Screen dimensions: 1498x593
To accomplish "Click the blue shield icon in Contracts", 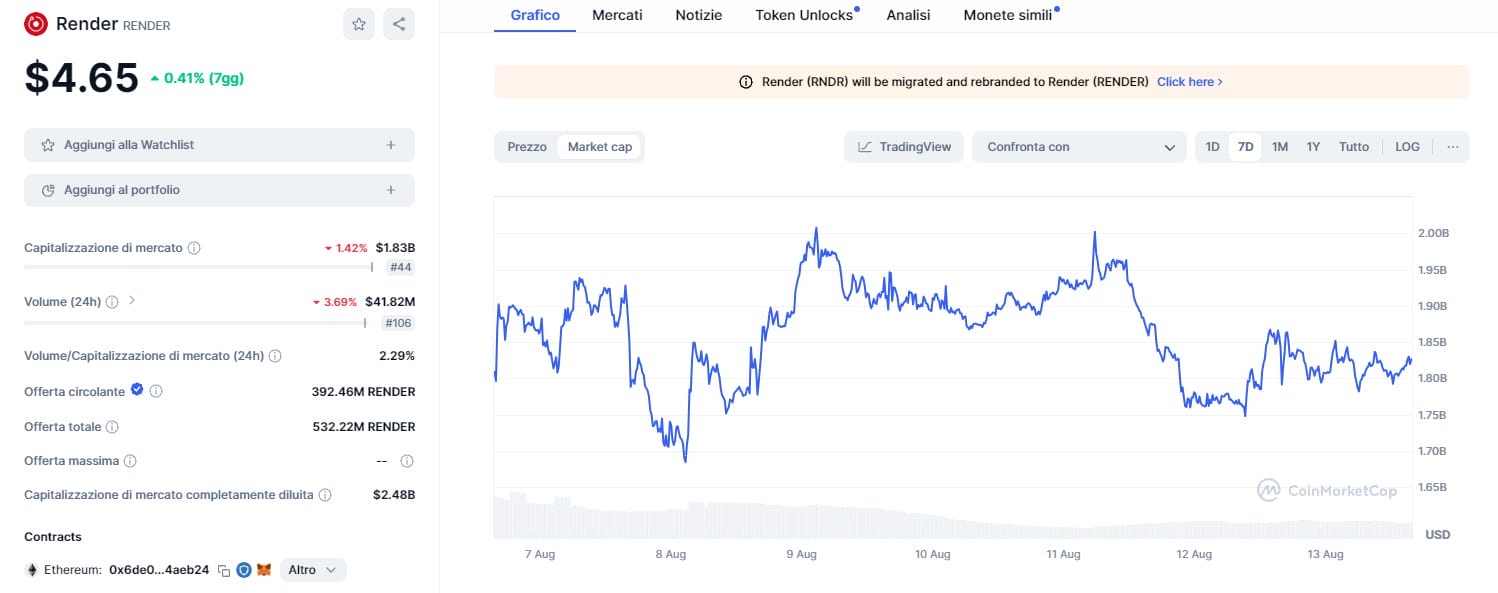I will (244, 570).
